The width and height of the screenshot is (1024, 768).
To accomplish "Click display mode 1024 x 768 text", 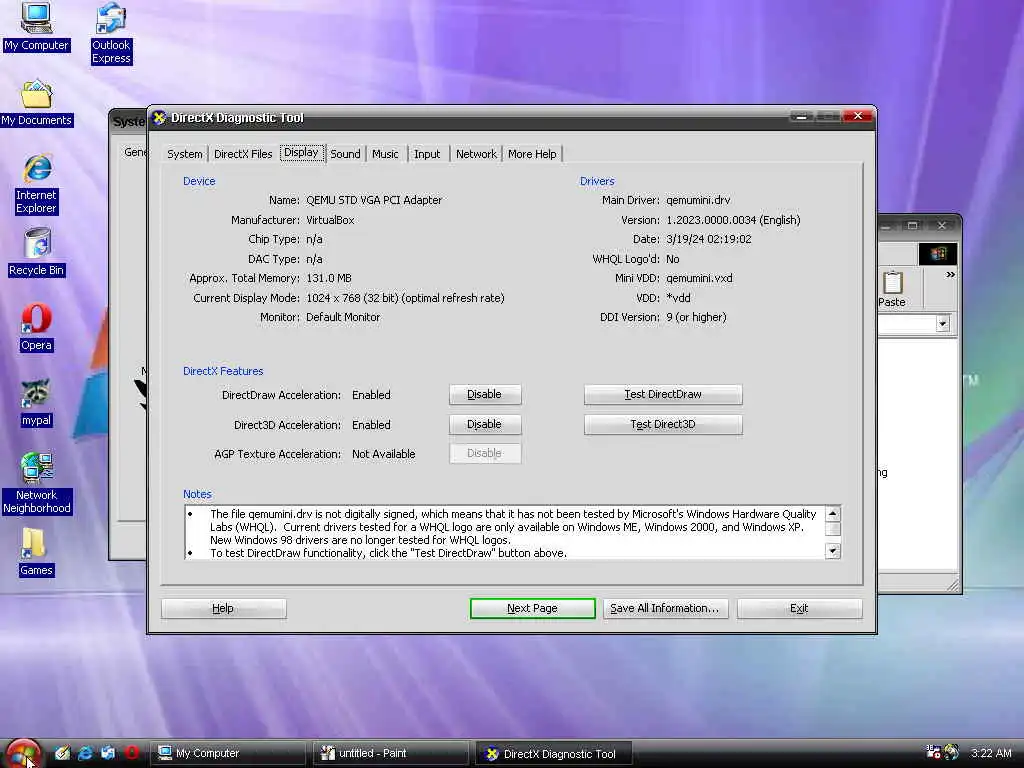I will (405, 298).
